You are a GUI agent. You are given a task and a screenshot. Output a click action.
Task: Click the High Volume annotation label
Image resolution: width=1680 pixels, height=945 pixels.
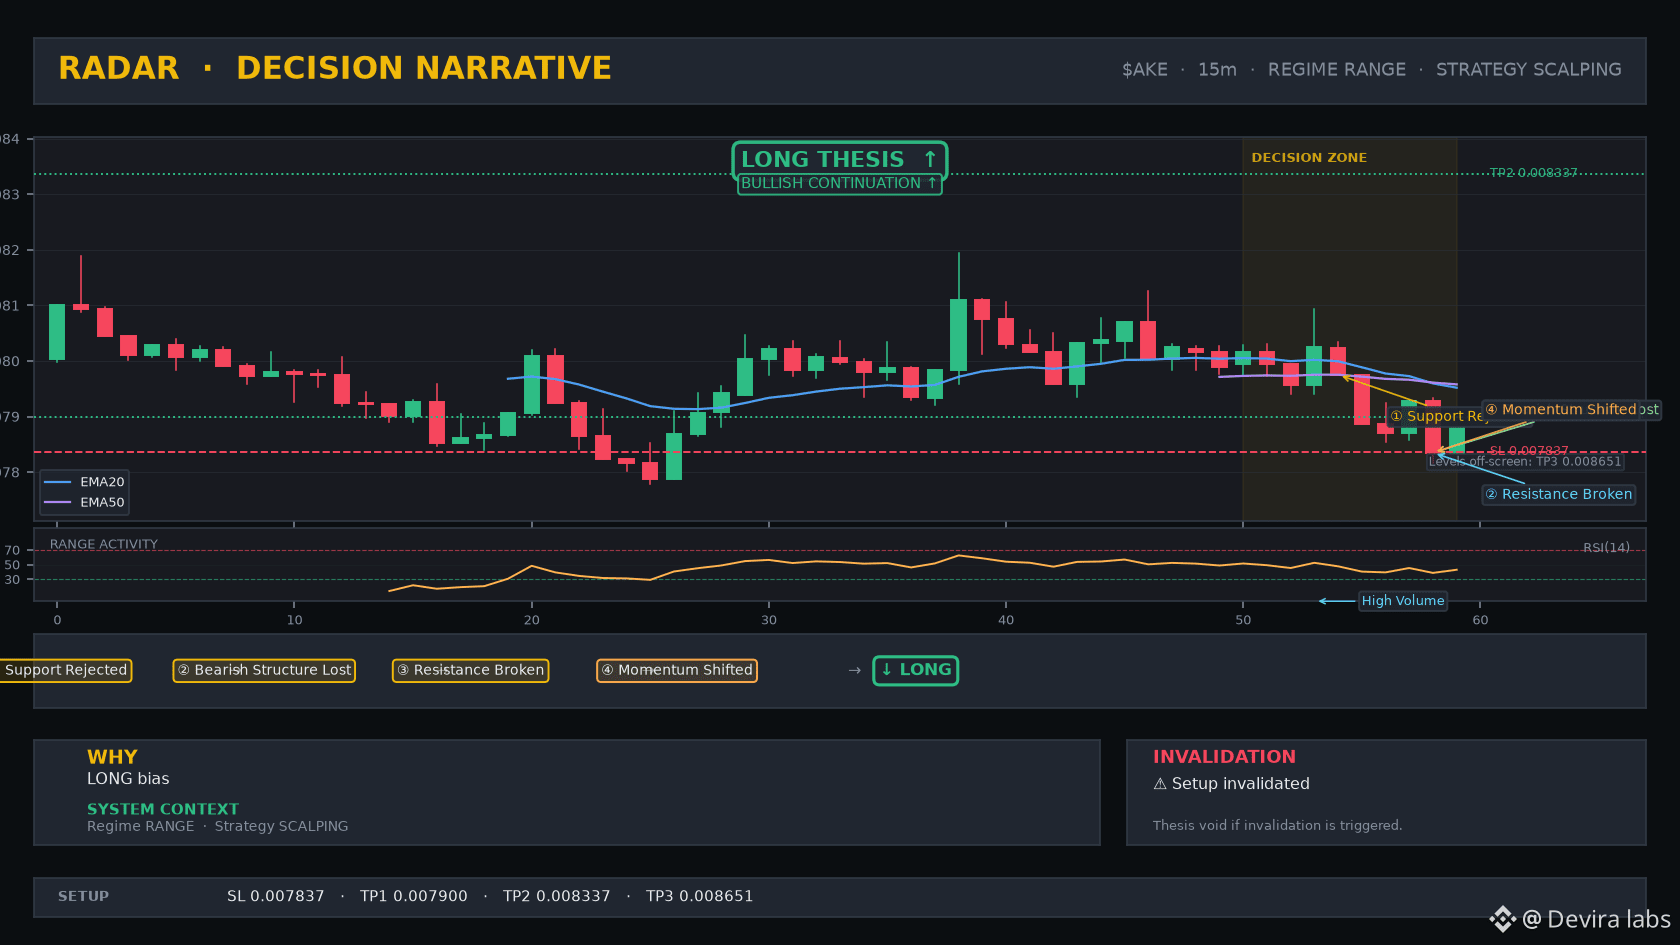tap(1403, 601)
